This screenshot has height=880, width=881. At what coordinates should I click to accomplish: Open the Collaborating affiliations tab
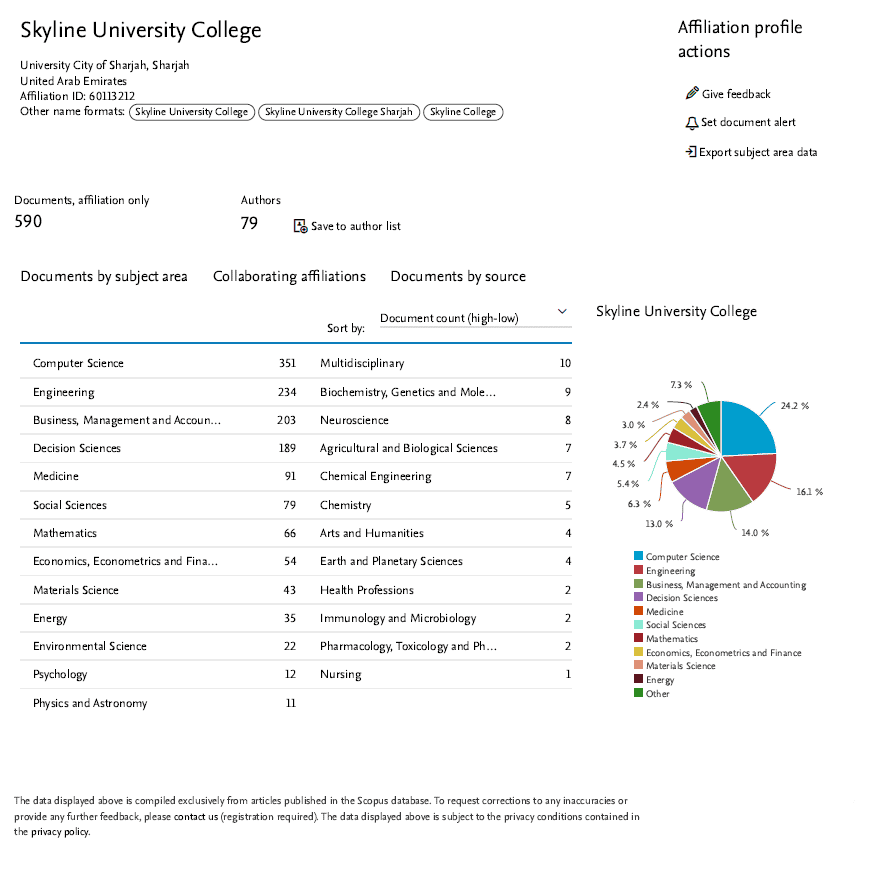[289, 276]
